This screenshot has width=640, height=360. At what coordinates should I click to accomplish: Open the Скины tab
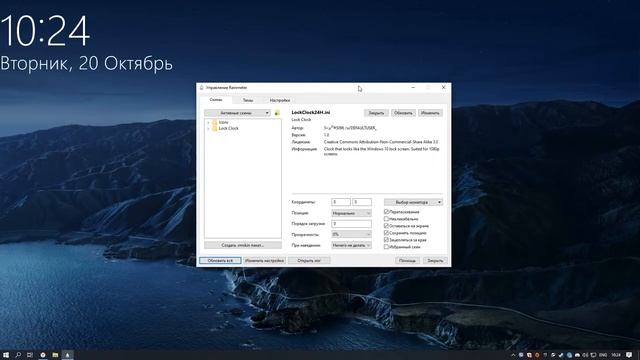tap(216, 100)
